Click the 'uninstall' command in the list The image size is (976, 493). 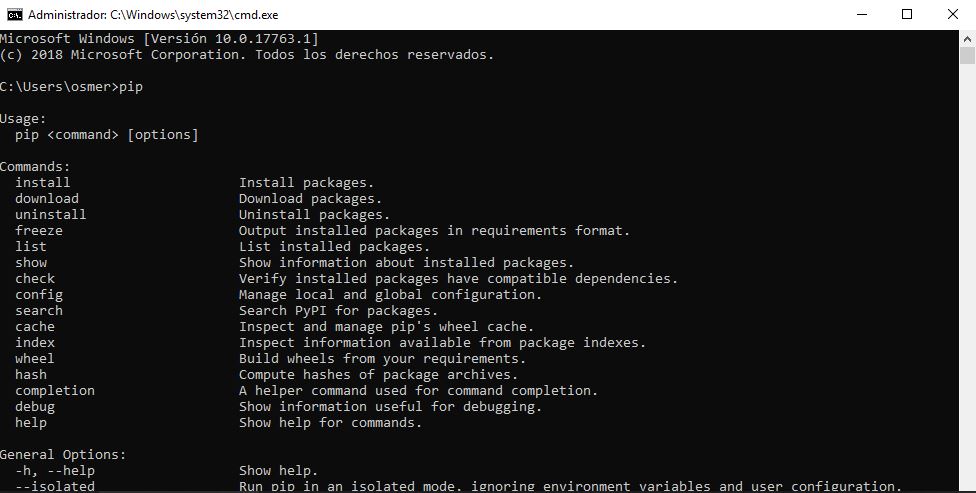(x=50, y=214)
